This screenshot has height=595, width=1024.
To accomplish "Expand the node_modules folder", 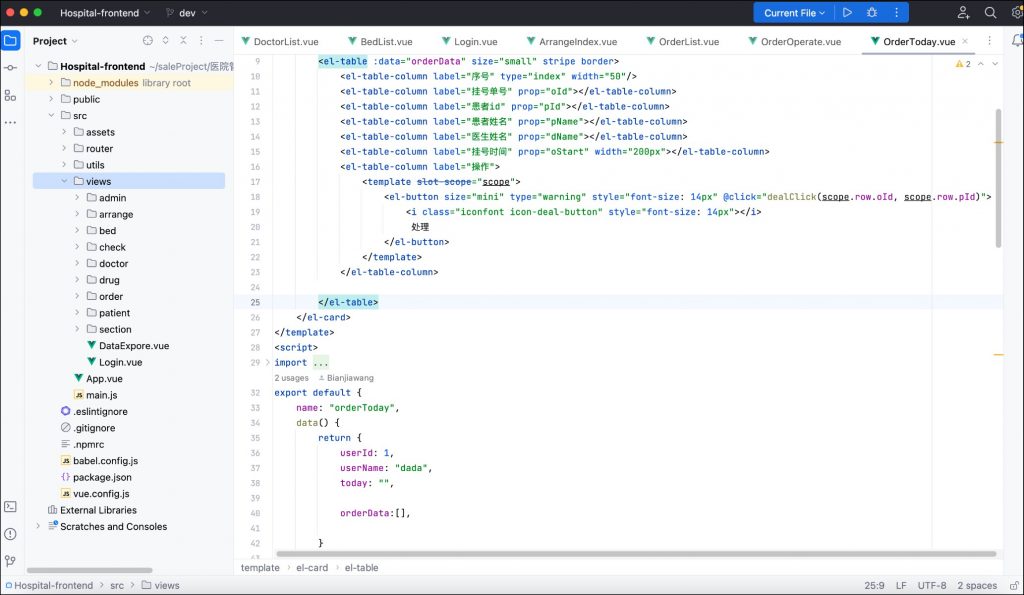I will (51, 83).
